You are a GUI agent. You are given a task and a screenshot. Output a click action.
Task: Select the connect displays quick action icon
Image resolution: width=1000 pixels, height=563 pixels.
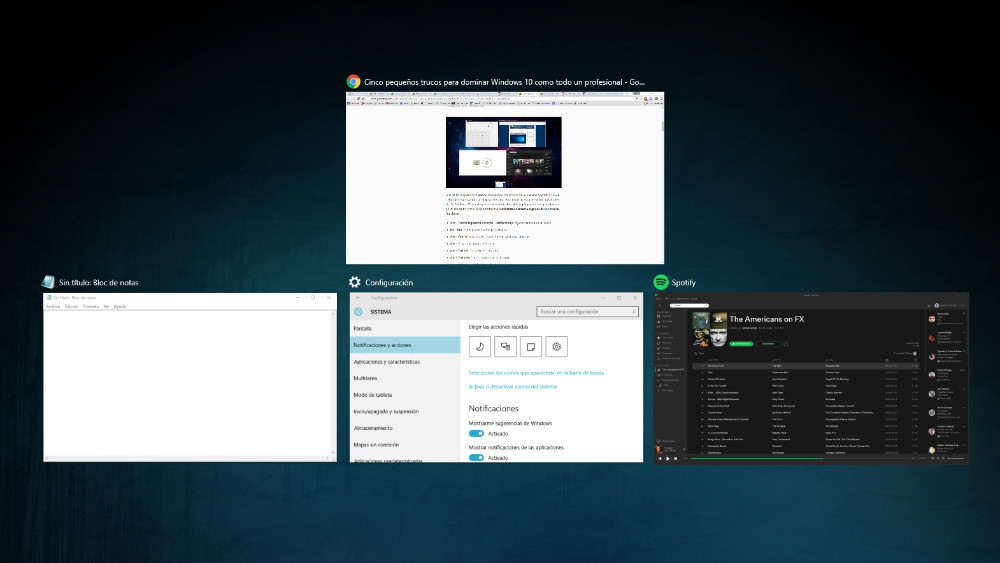(x=505, y=346)
